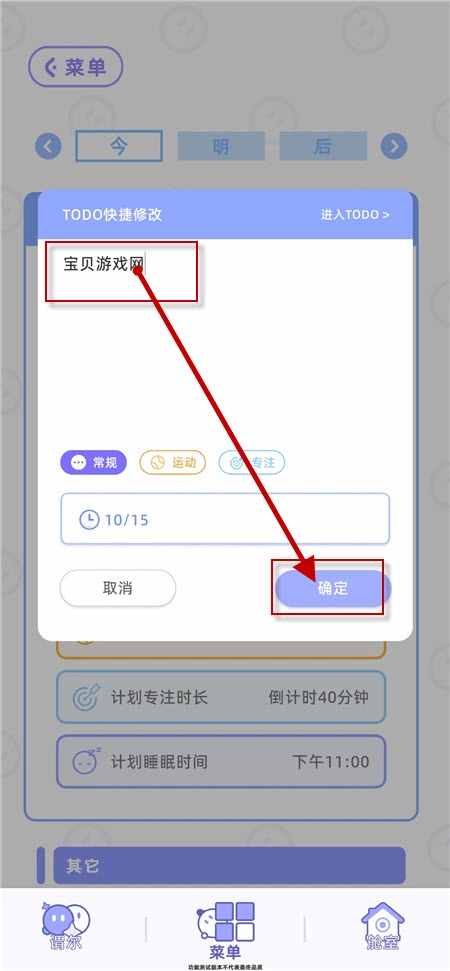Image resolution: width=450 pixels, height=971 pixels.
Task: Open 谓尔 icon in bottom bar
Action: coord(66,927)
